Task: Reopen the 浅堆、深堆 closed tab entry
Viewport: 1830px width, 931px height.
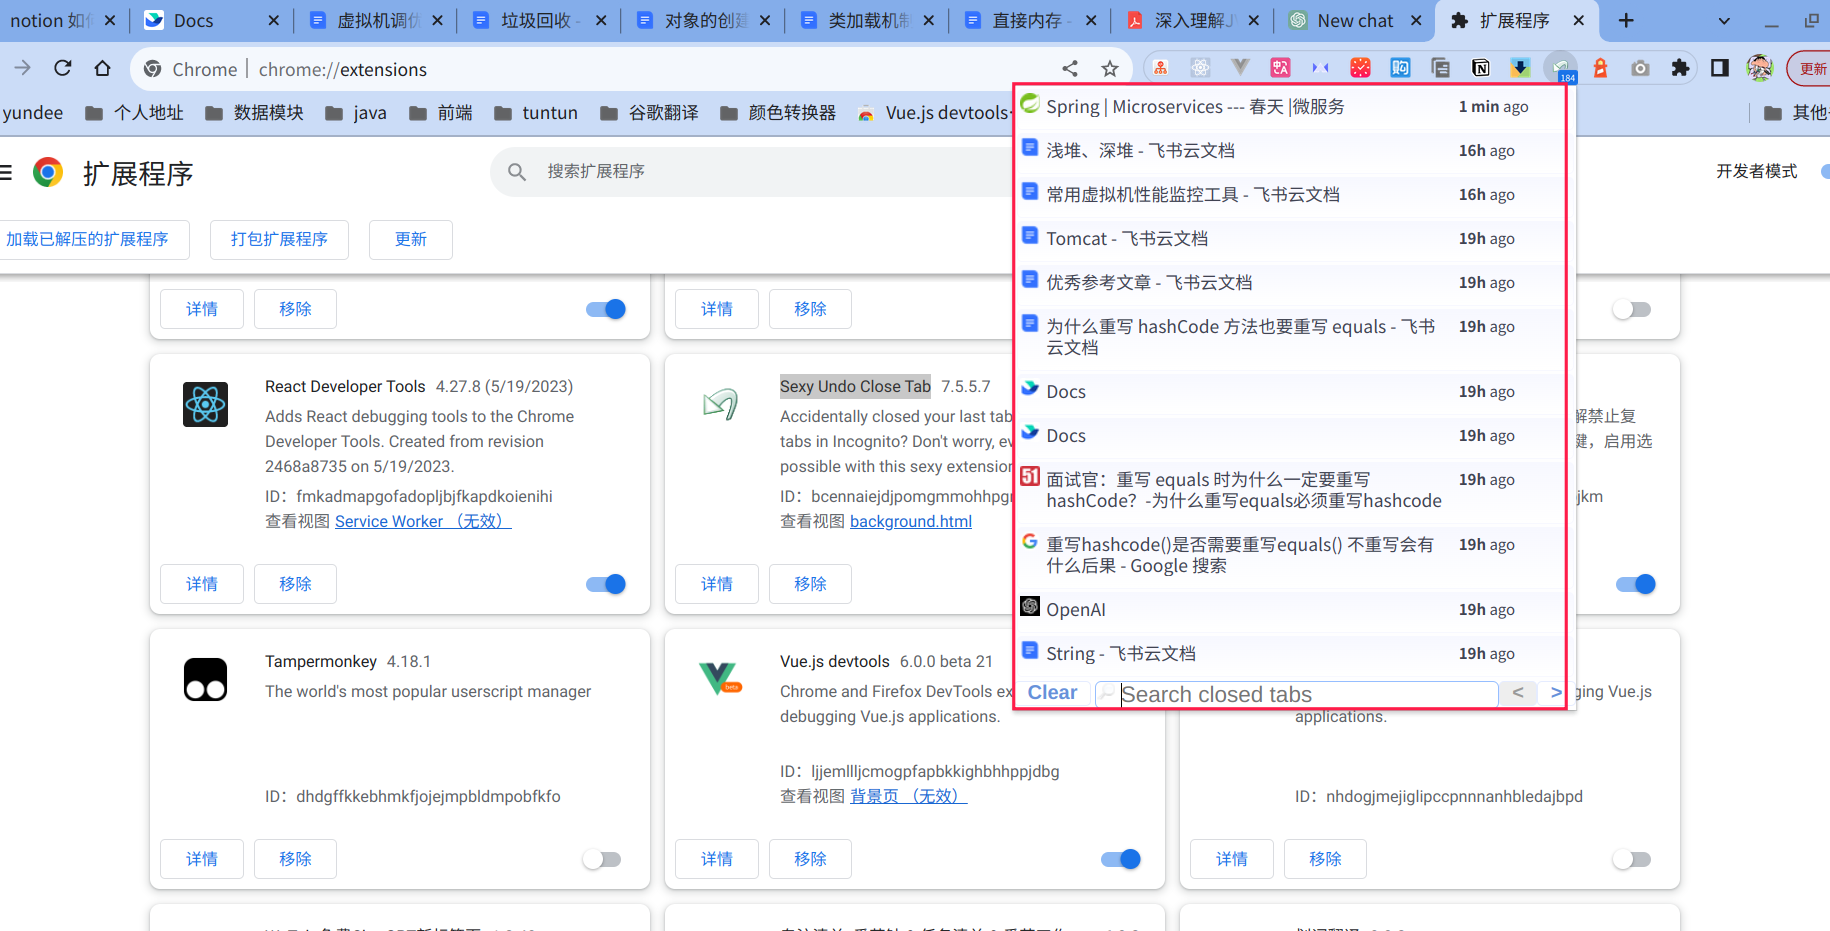Action: pyautogui.click(x=1290, y=151)
